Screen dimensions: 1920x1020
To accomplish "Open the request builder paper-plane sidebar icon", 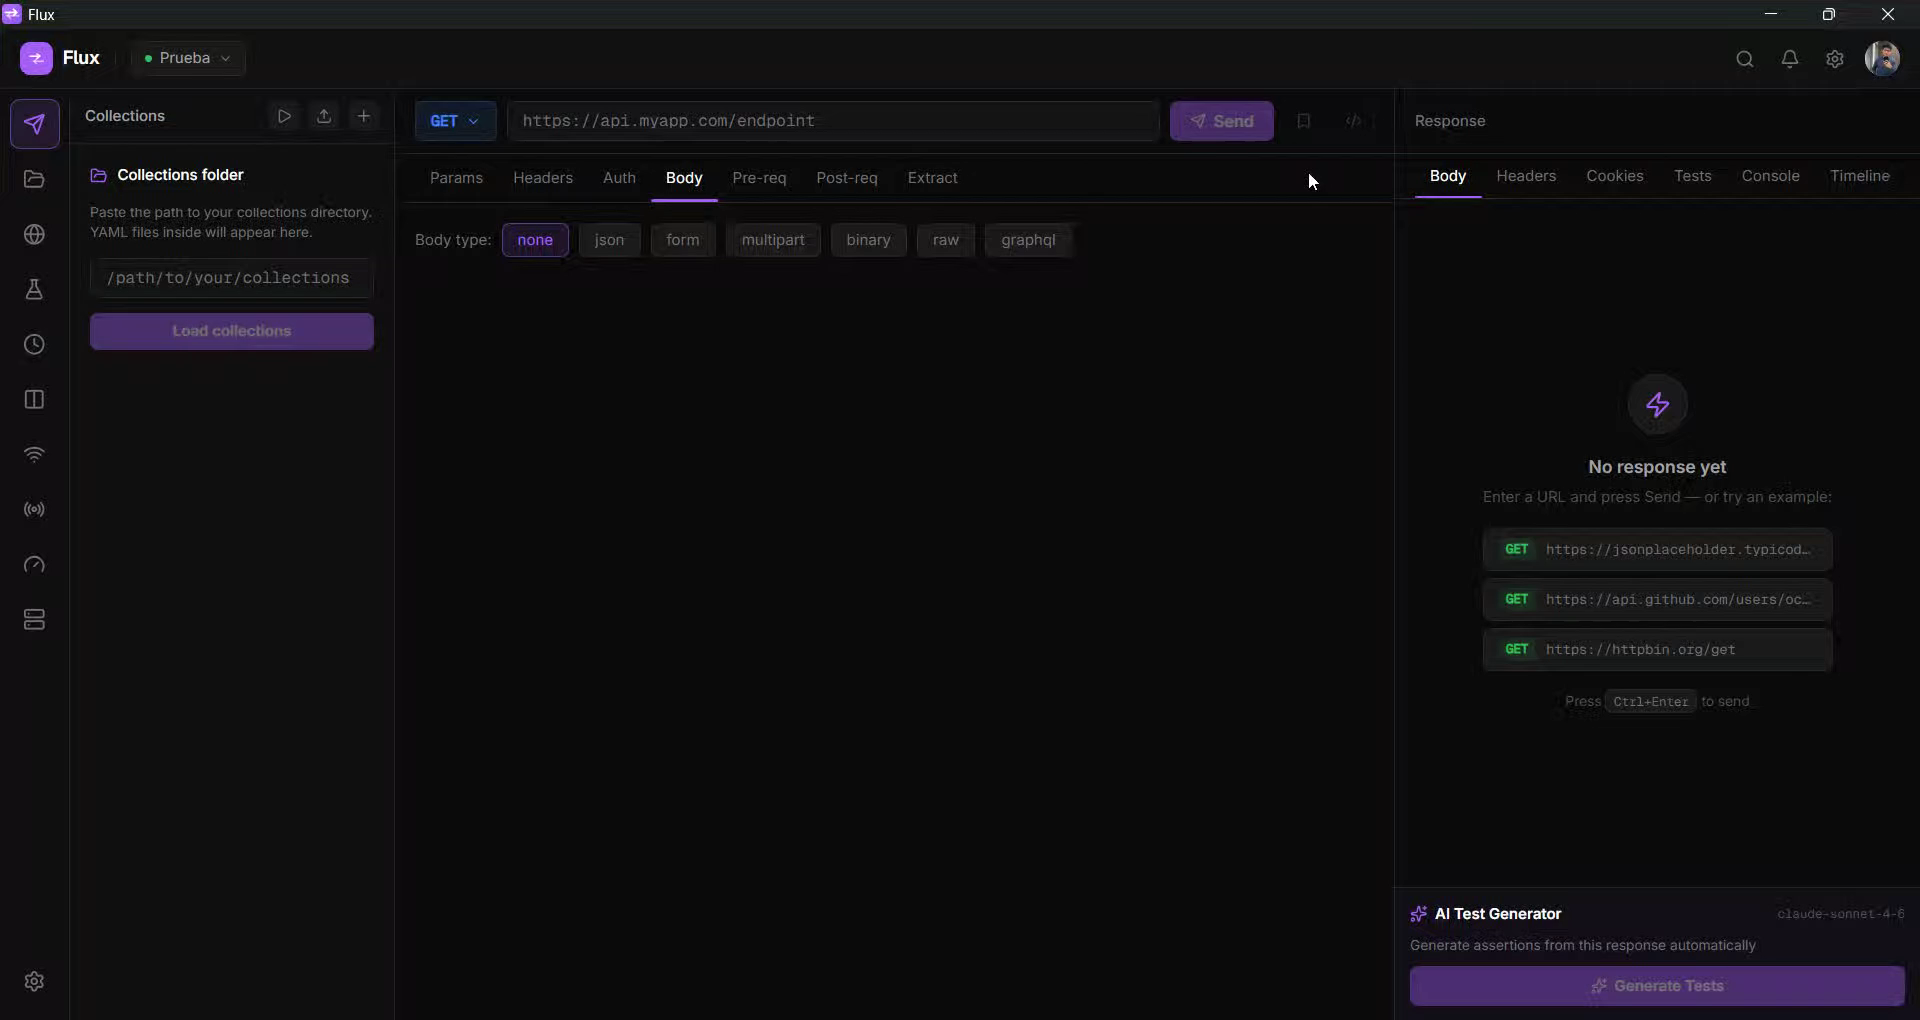I will [34, 124].
